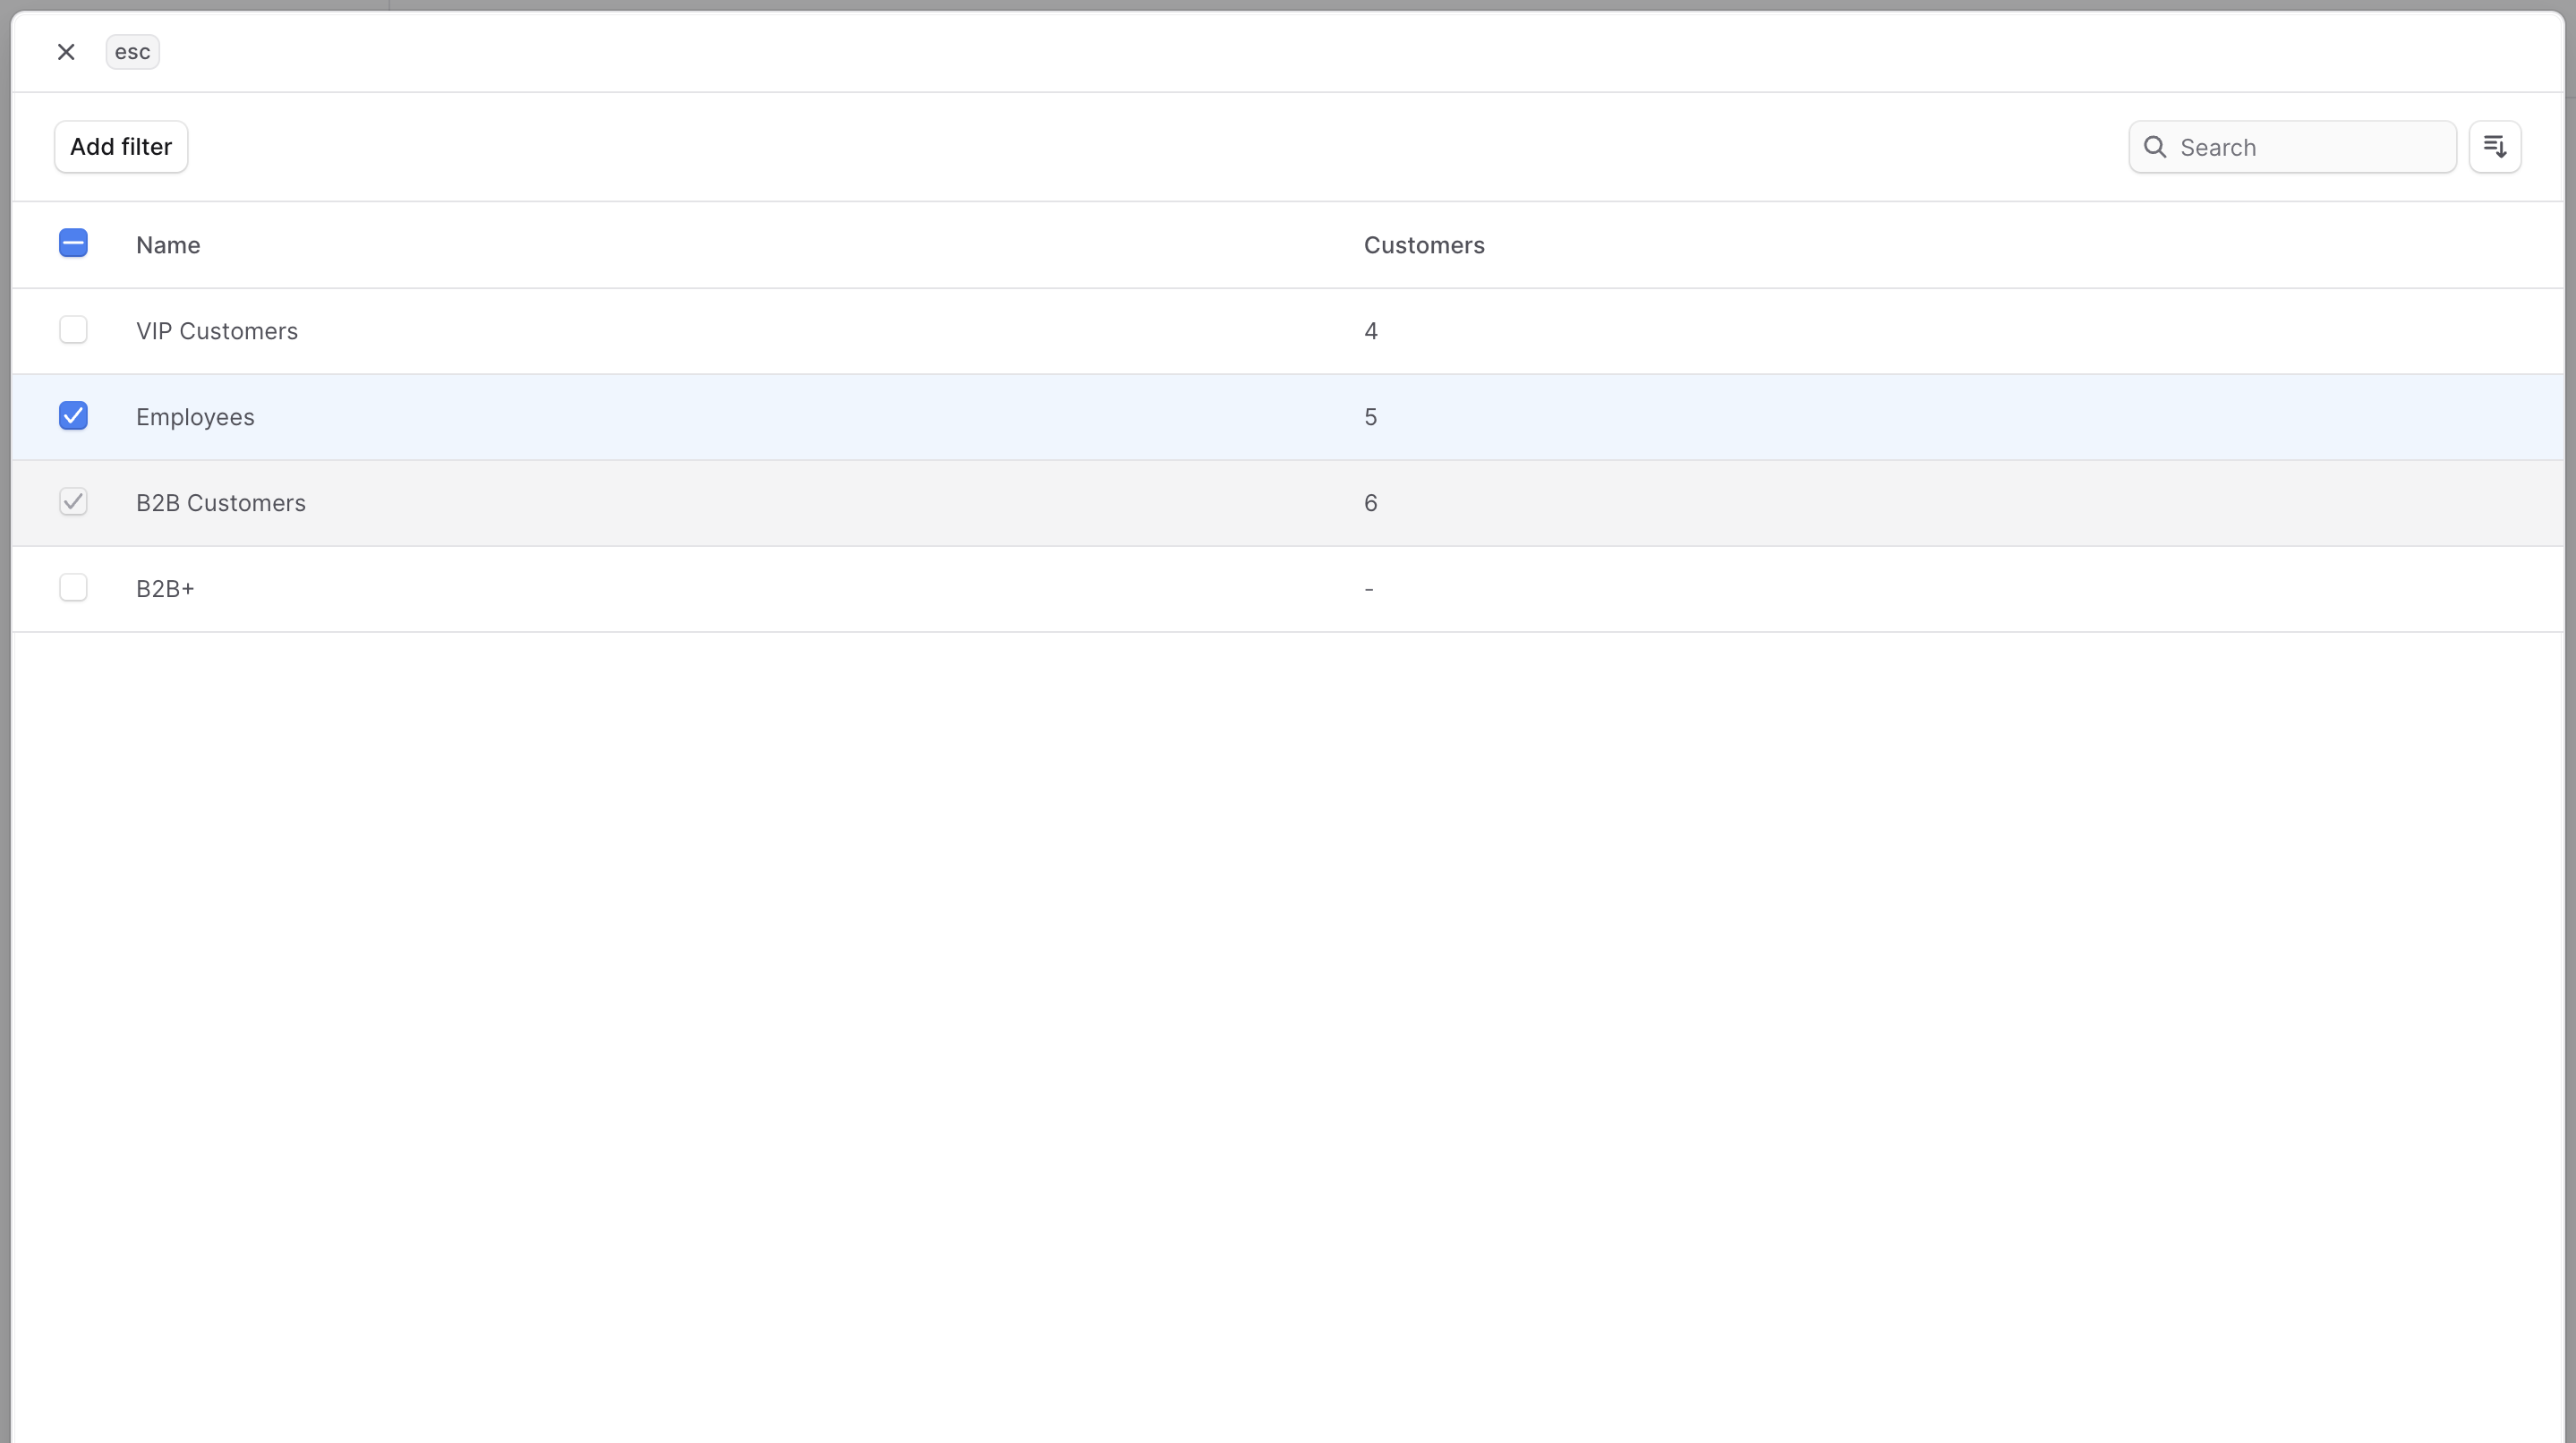
Task: Click the X close icon
Action: click(x=66, y=52)
